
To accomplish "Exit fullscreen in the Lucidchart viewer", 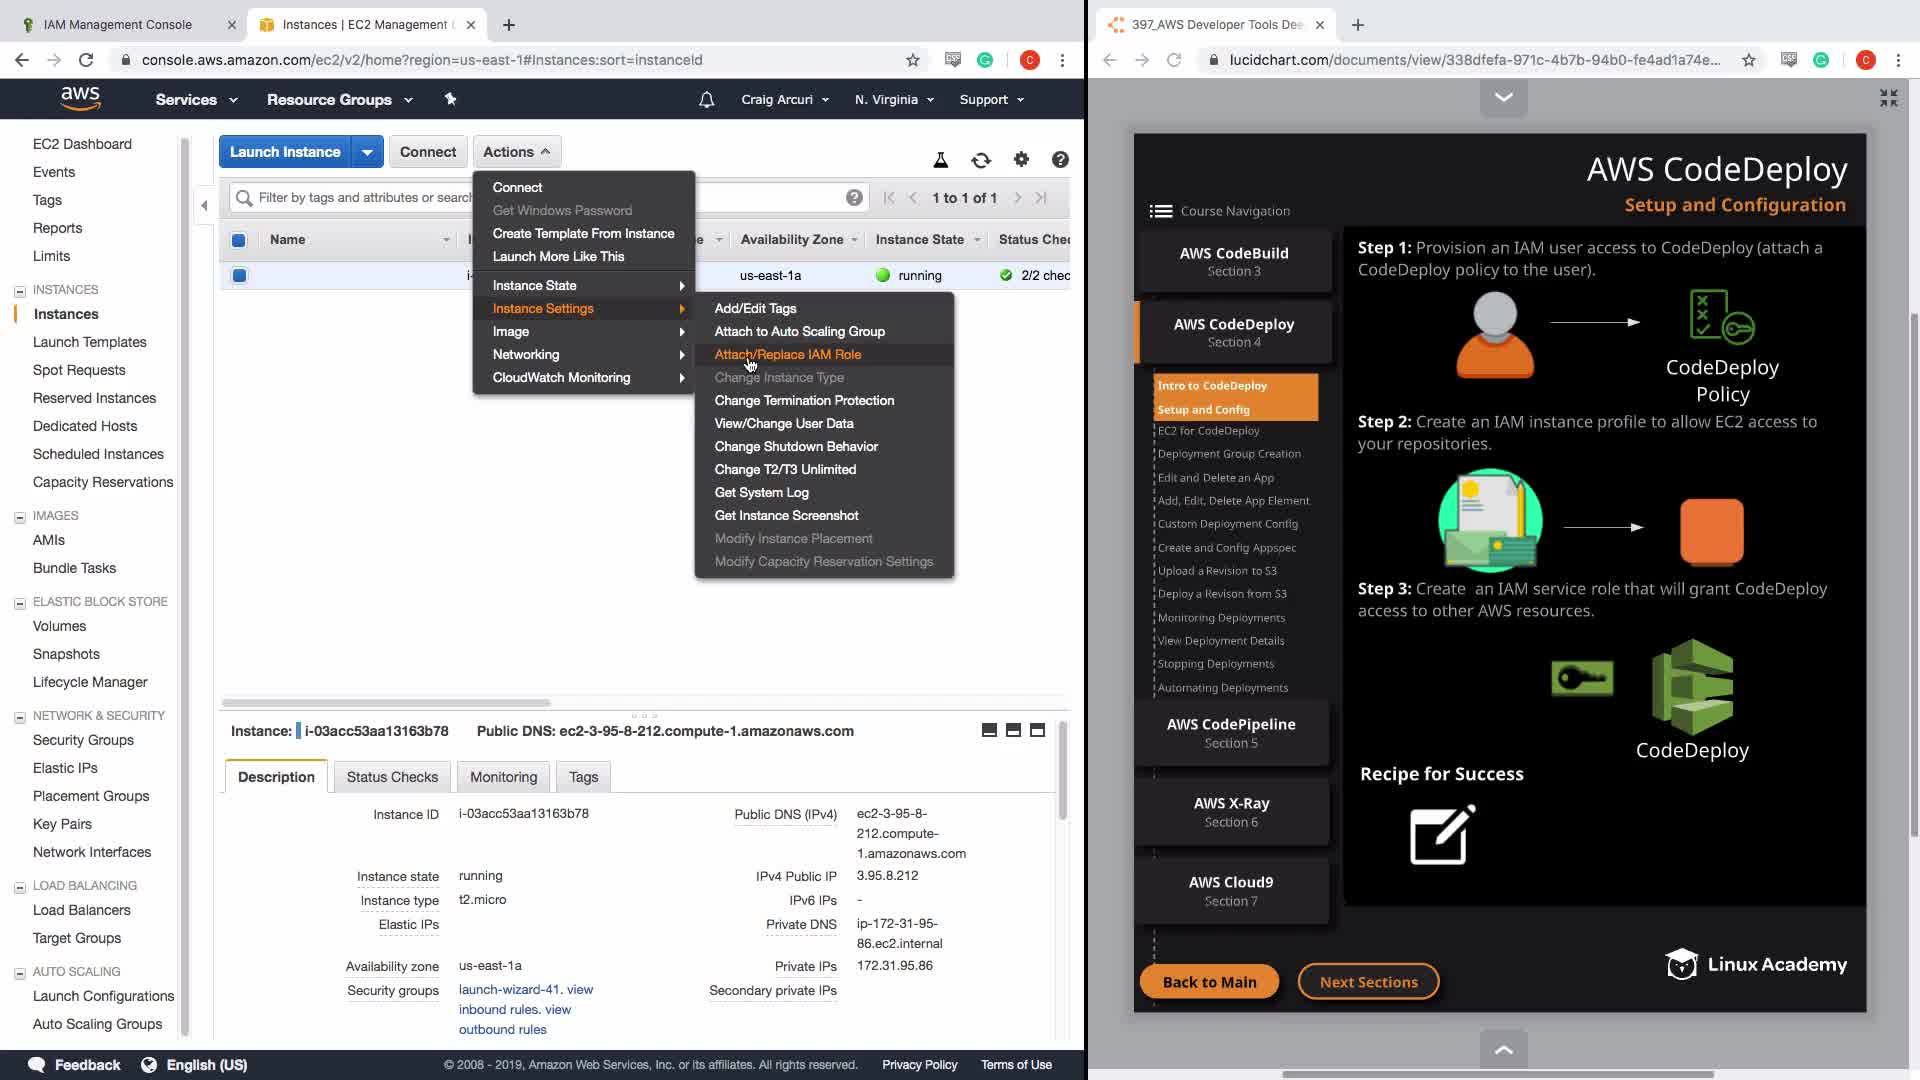I will tap(1888, 98).
